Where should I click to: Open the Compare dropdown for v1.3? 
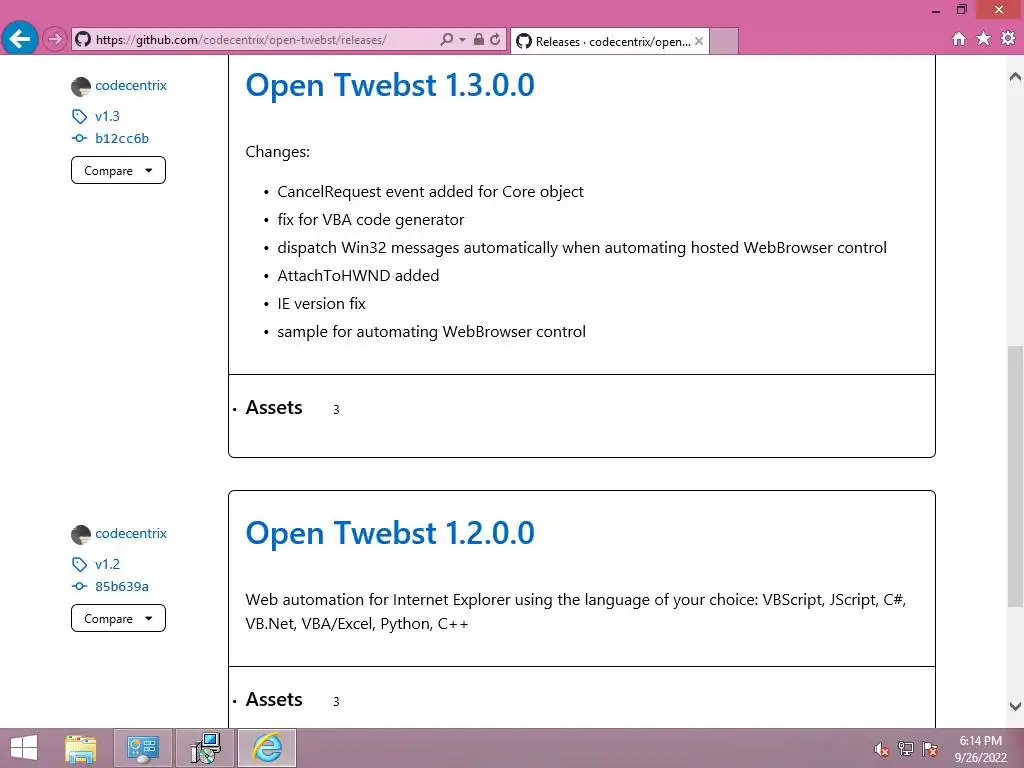(118, 170)
